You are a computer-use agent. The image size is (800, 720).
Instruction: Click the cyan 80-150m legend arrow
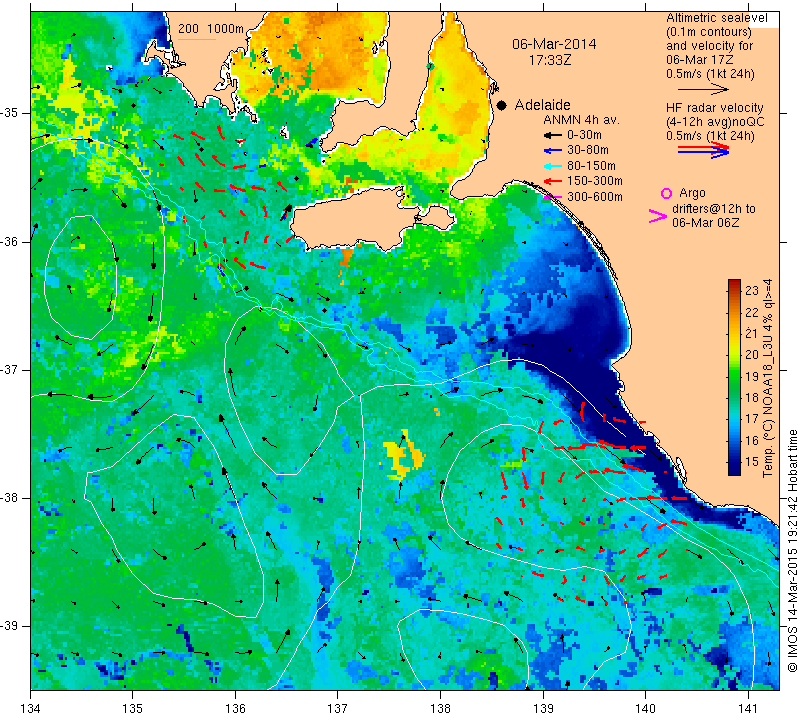(x=552, y=166)
